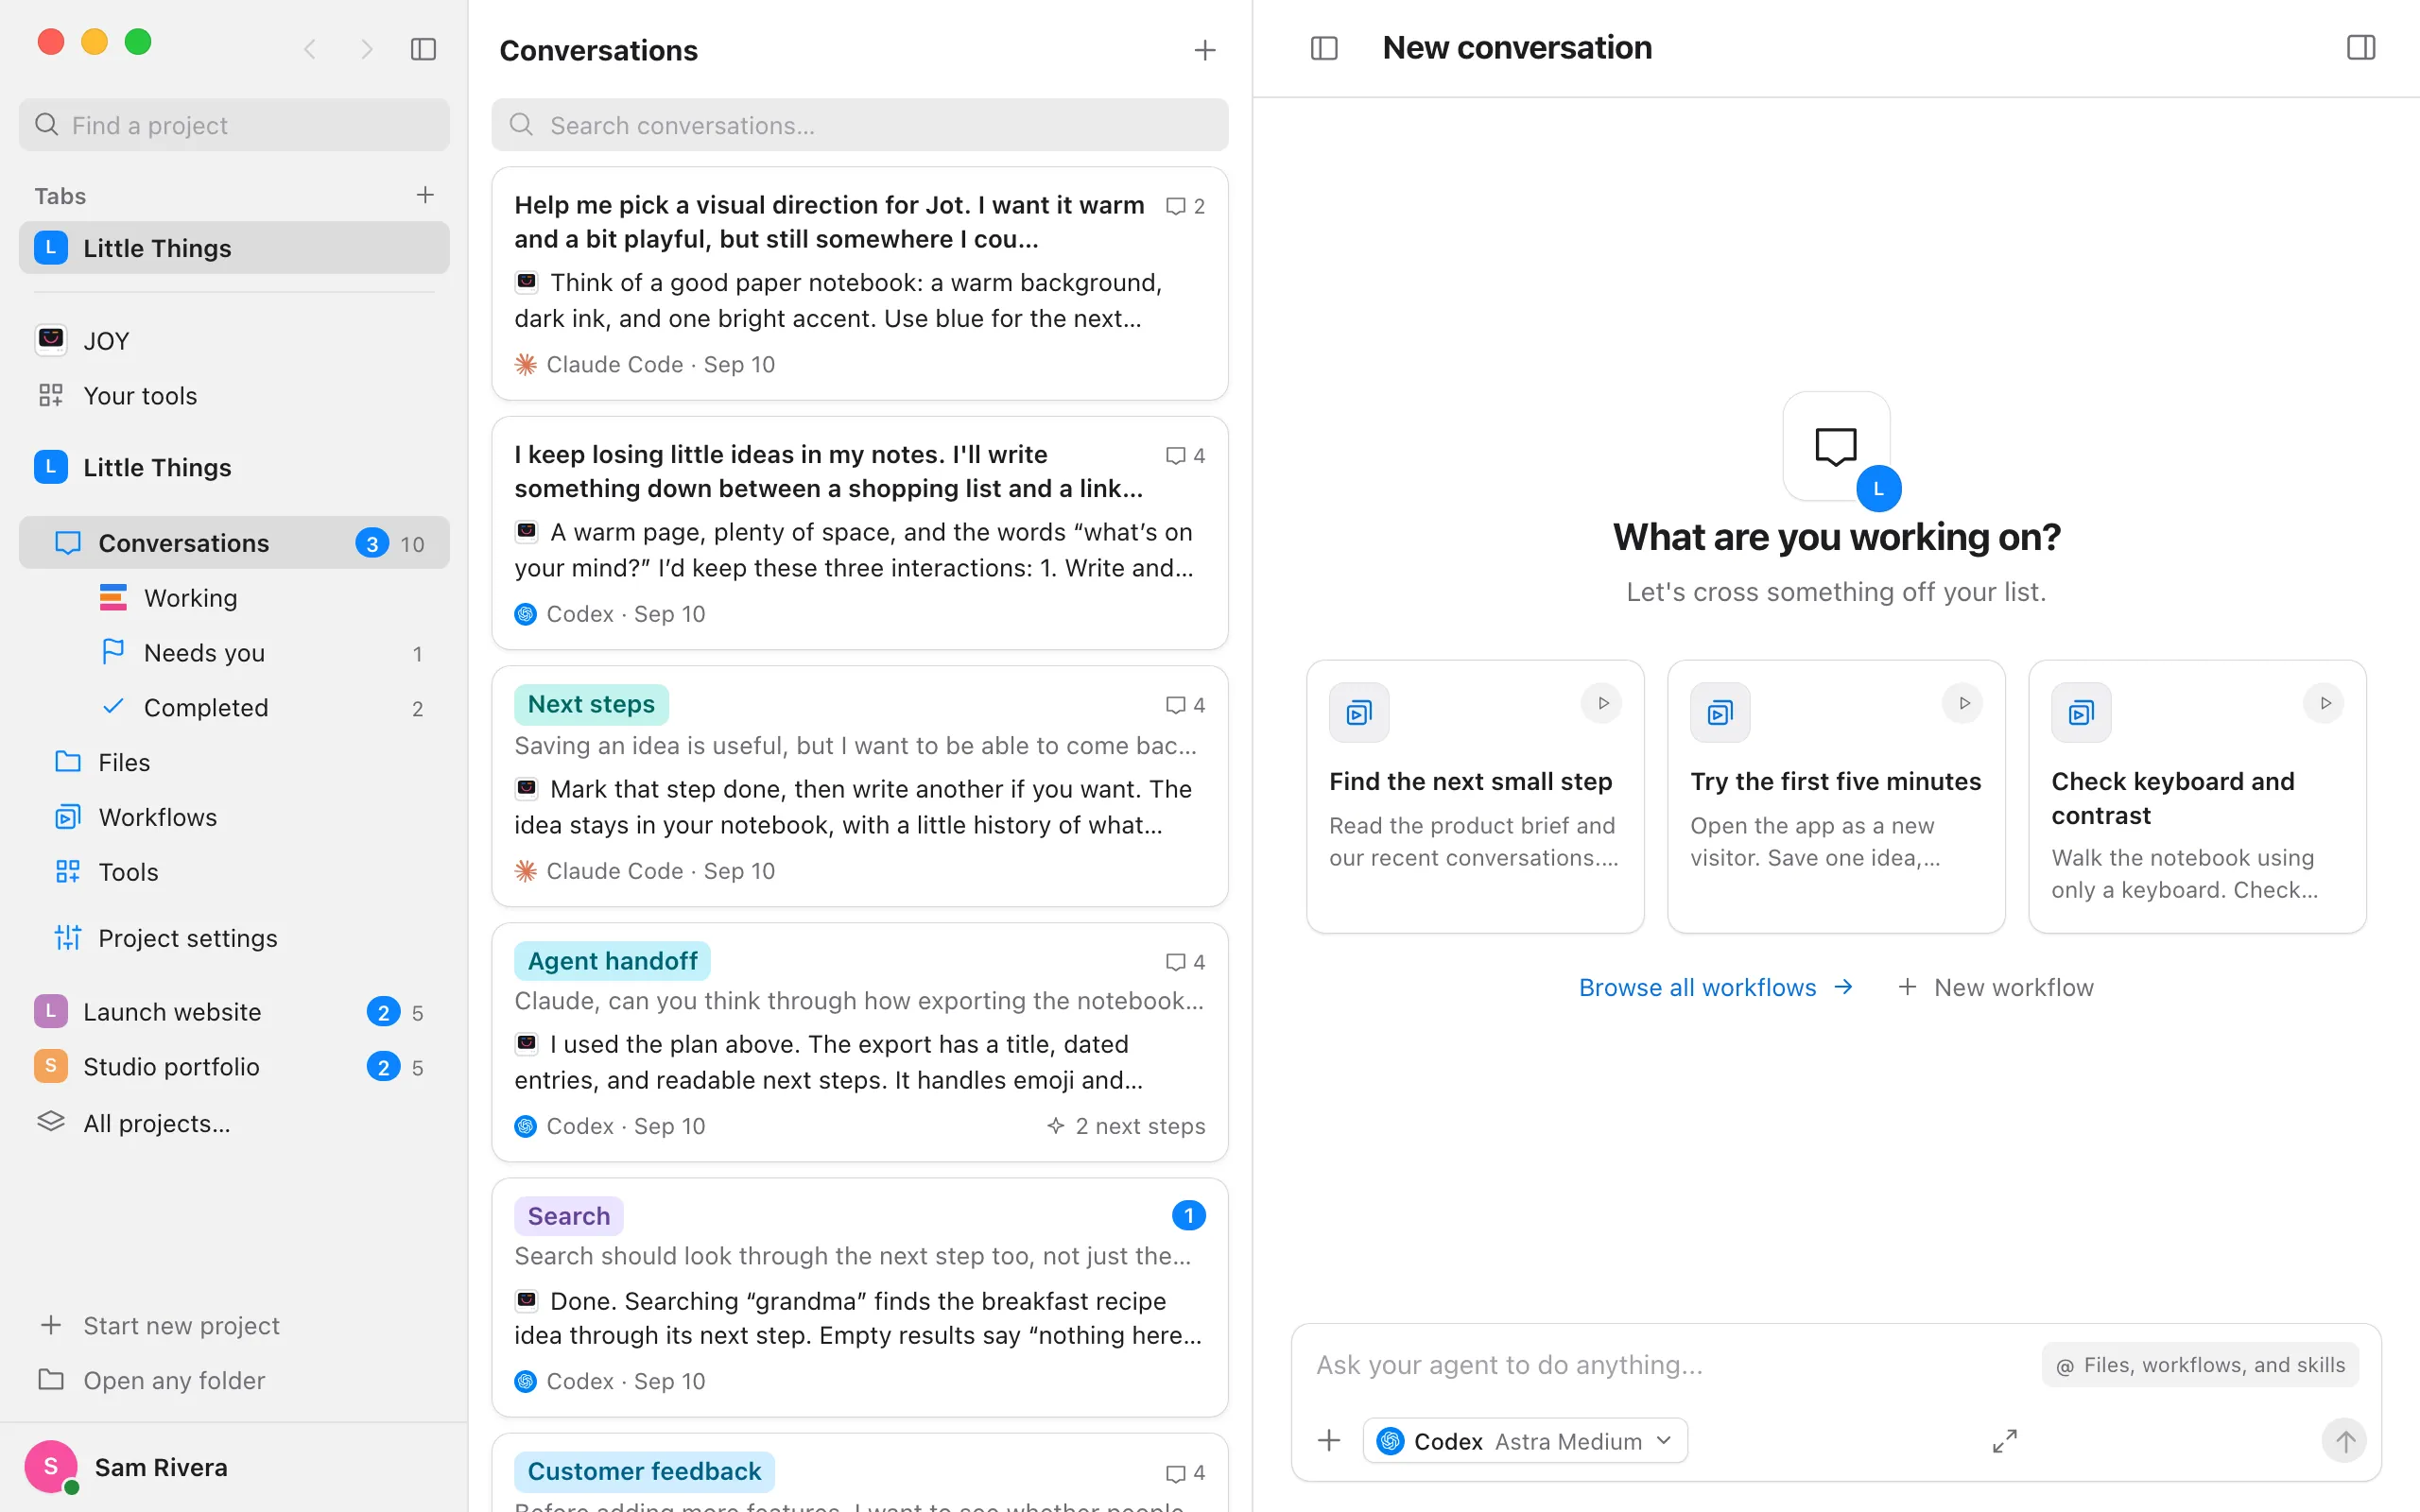Screen dimensions: 2420x1512
Task: Click the Files, workflows, and skills chip
Action: coord(2200,1365)
